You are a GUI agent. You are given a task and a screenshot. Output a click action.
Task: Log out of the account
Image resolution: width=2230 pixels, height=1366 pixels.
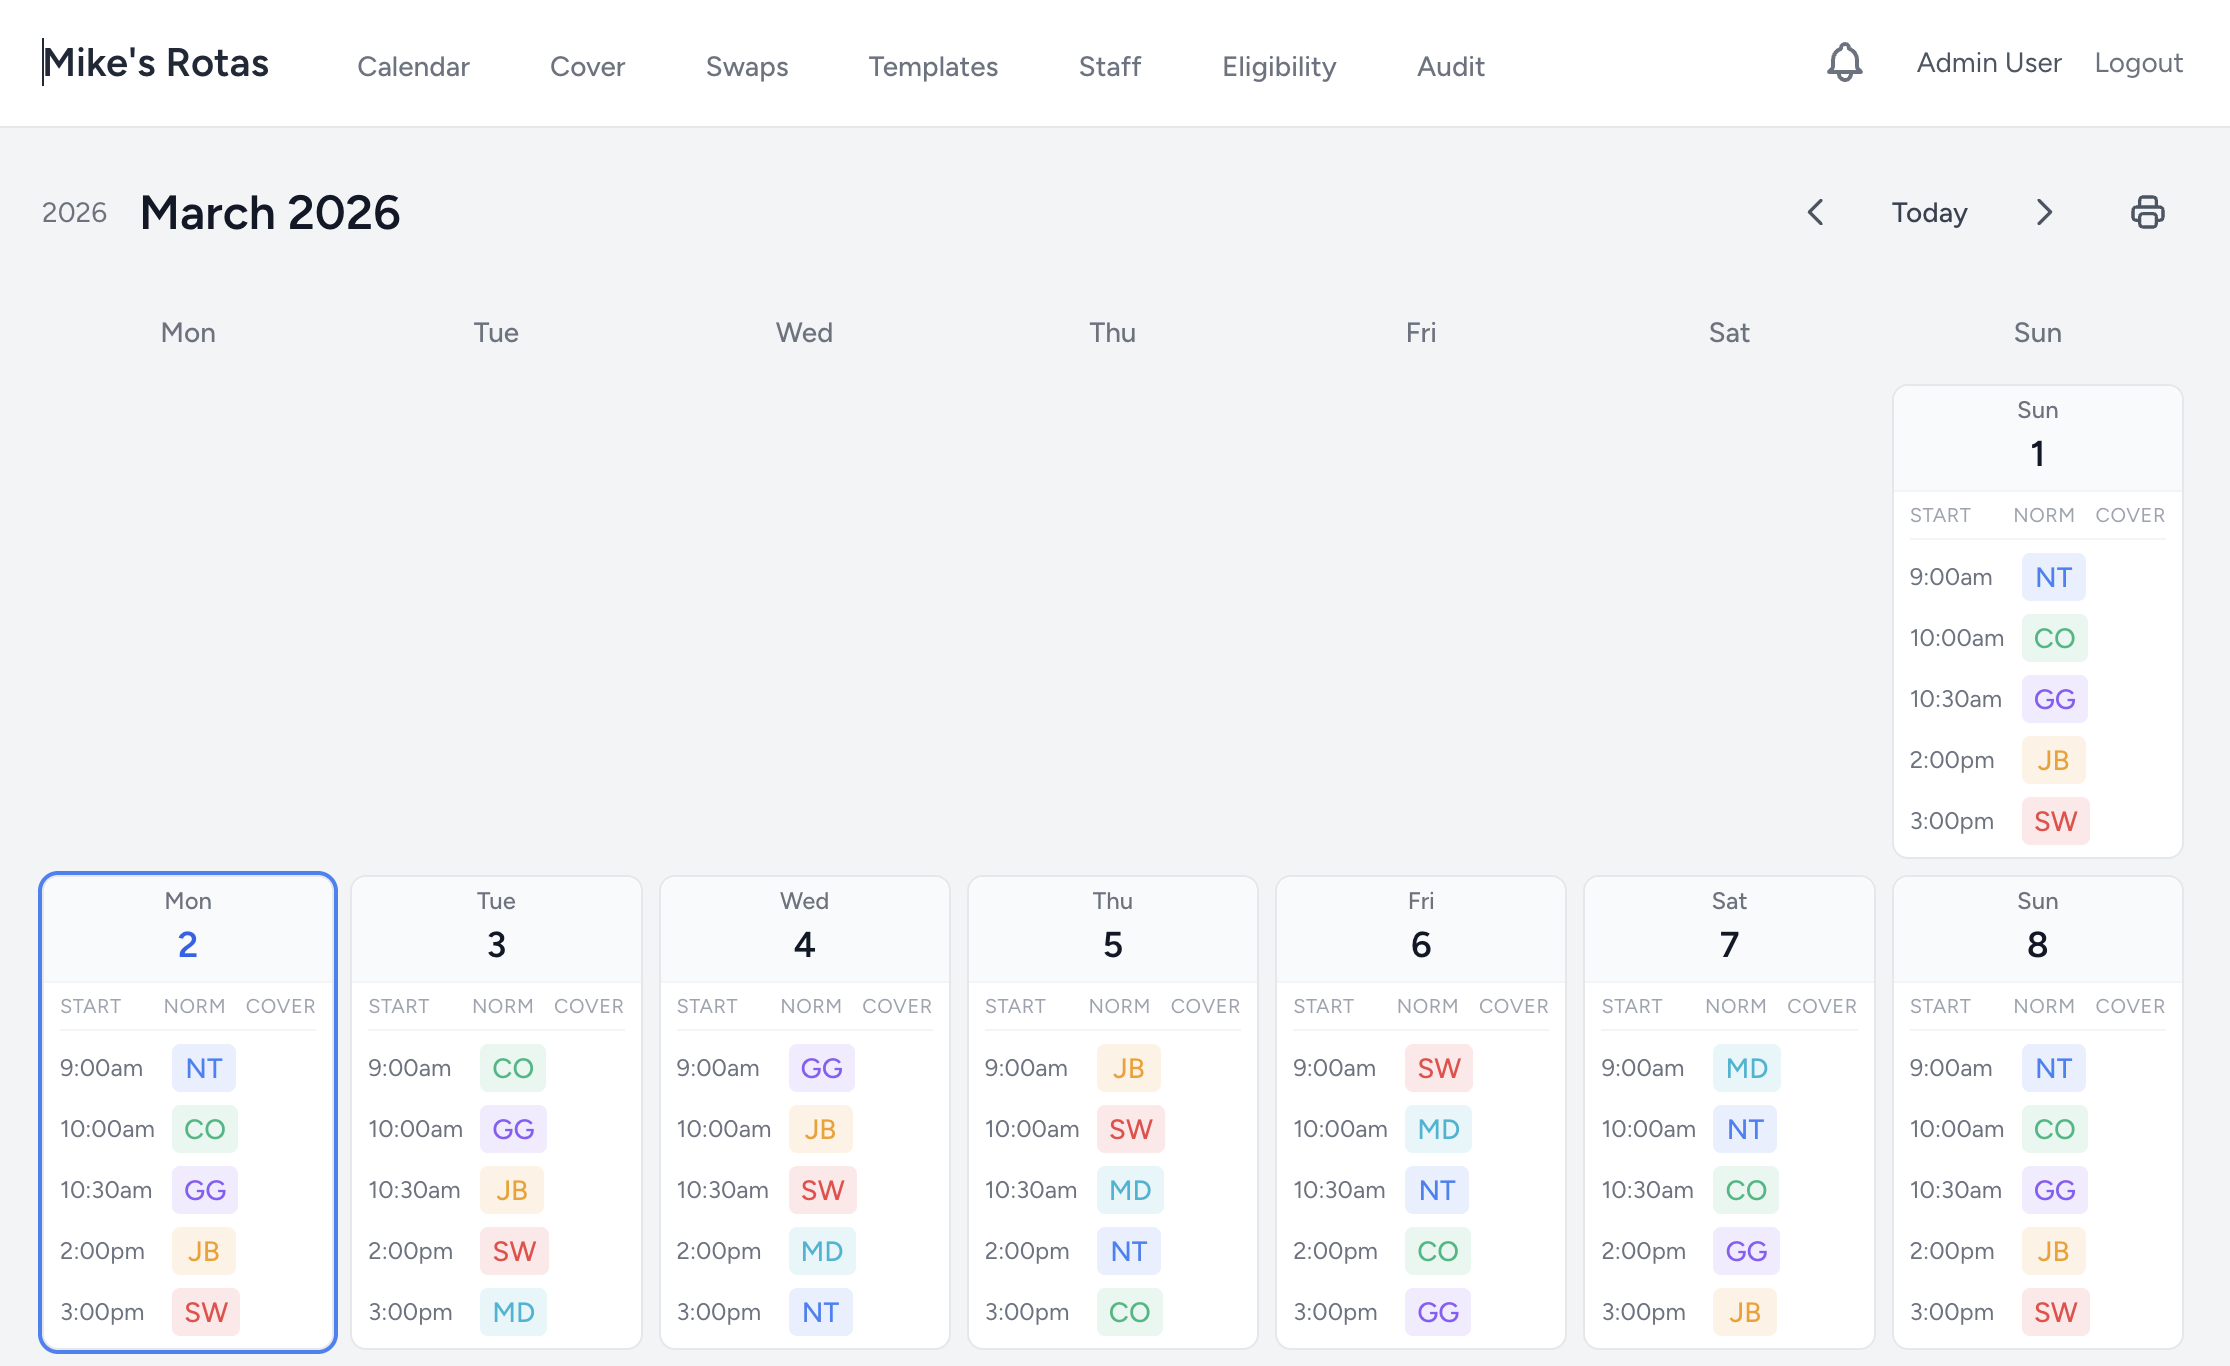(x=2138, y=62)
